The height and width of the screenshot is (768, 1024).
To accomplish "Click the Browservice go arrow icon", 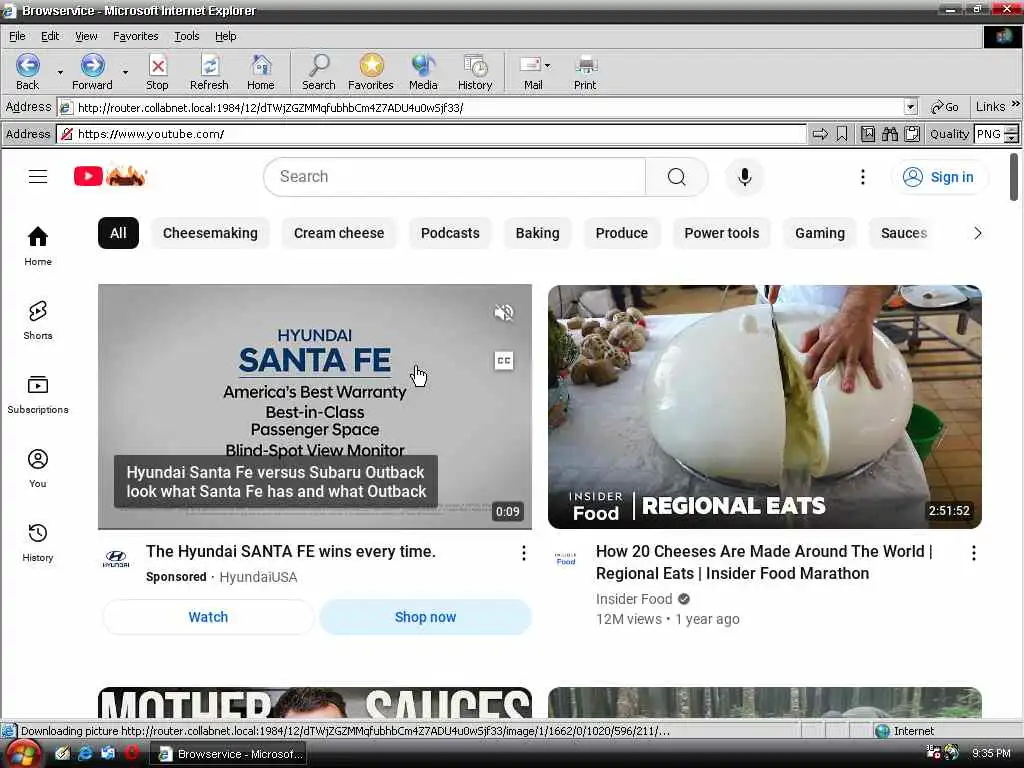I will pyautogui.click(x=820, y=134).
